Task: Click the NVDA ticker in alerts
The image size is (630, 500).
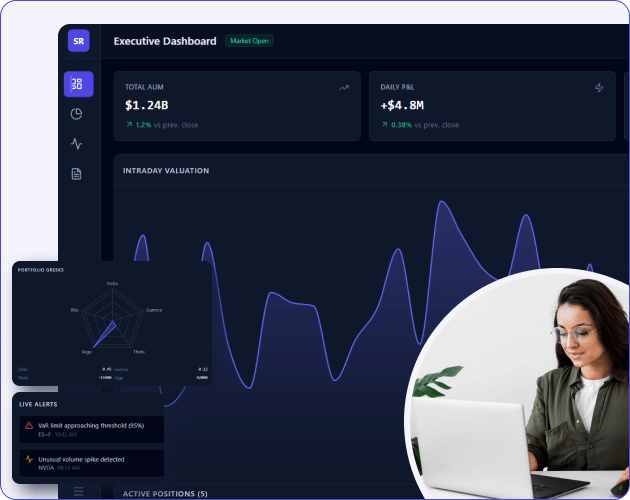Action: click(46, 468)
